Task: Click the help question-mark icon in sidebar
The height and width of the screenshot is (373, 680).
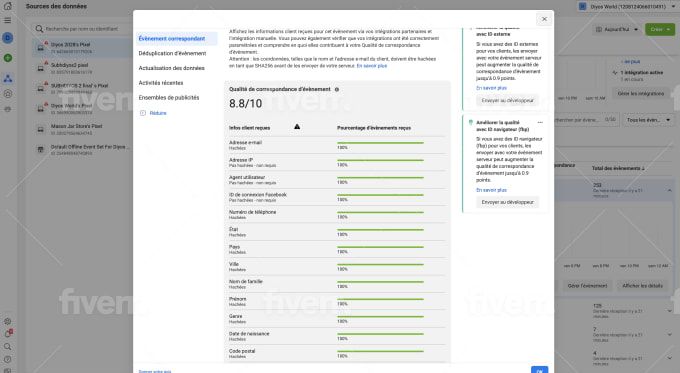Action: [7, 359]
